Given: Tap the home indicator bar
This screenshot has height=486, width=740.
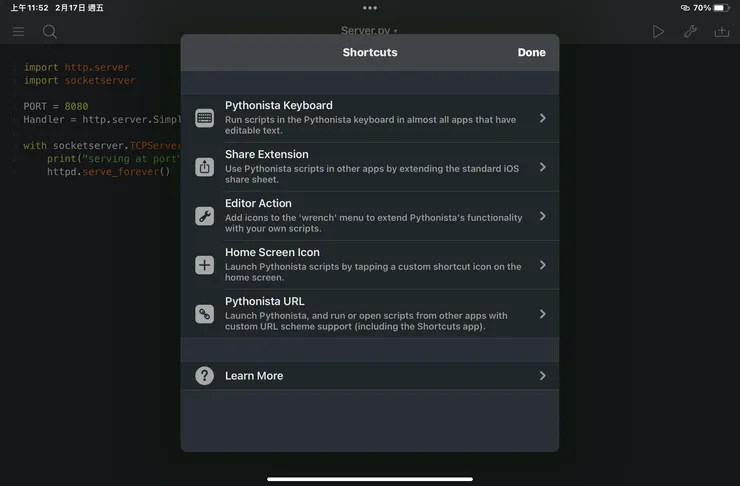Looking at the screenshot, I should coord(370,479).
